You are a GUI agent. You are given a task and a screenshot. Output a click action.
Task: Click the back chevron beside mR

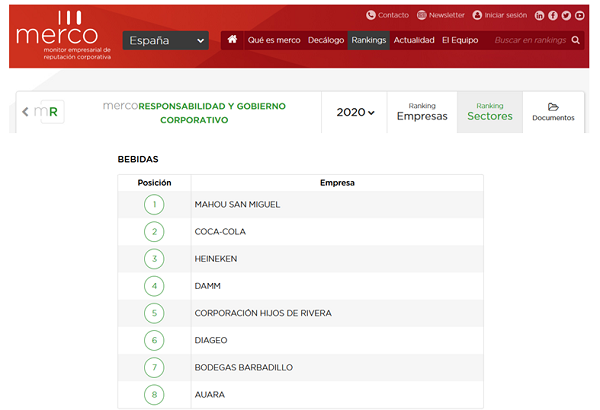tap(25, 112)
